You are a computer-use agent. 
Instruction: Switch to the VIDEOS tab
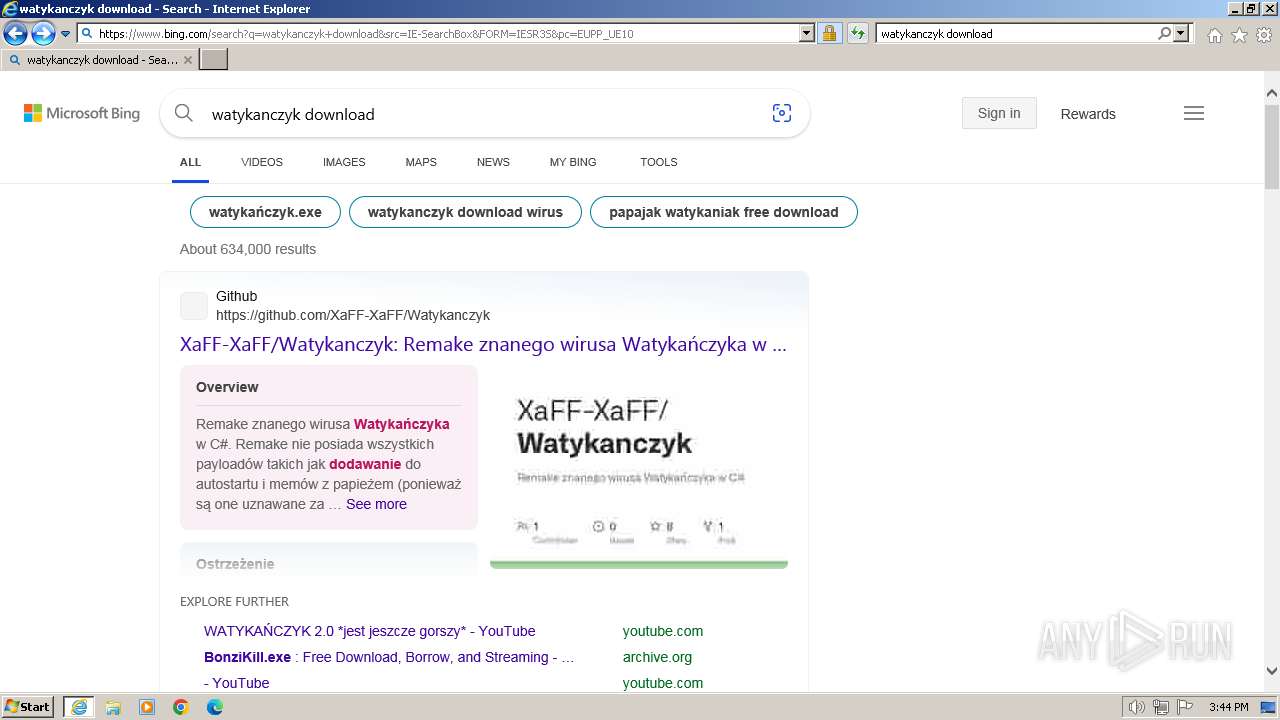[x=262, y=162]
